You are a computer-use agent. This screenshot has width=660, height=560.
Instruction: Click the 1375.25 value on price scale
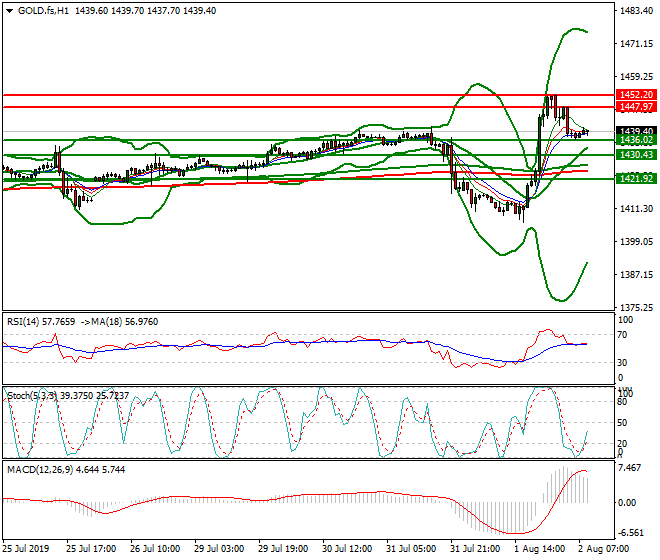635,307
